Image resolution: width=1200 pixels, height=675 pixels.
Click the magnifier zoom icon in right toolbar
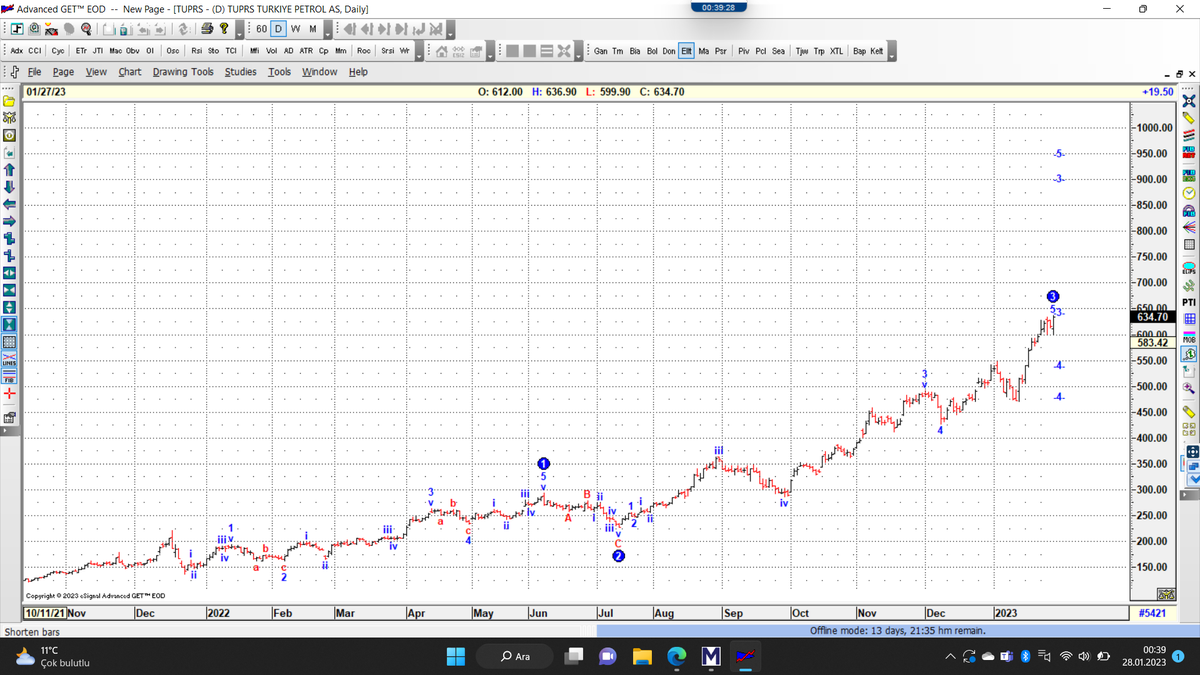click(x=1189, y=387)
